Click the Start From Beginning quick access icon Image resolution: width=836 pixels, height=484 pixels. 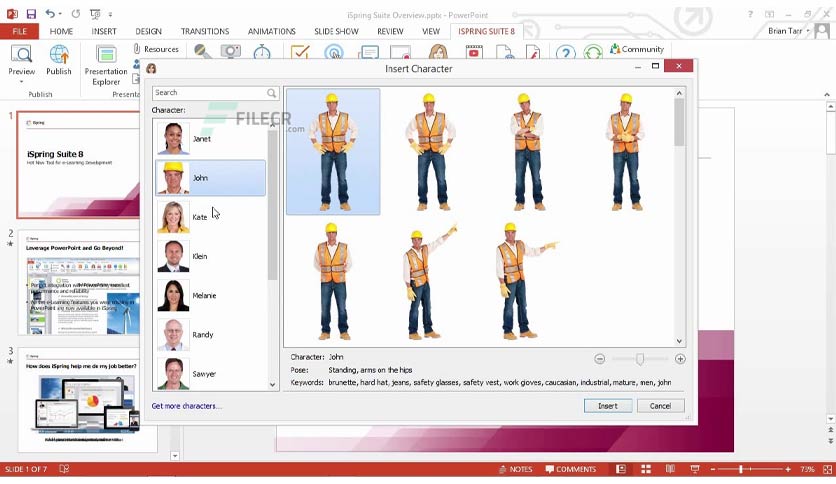pyautogui.click(x=95, y=14)
